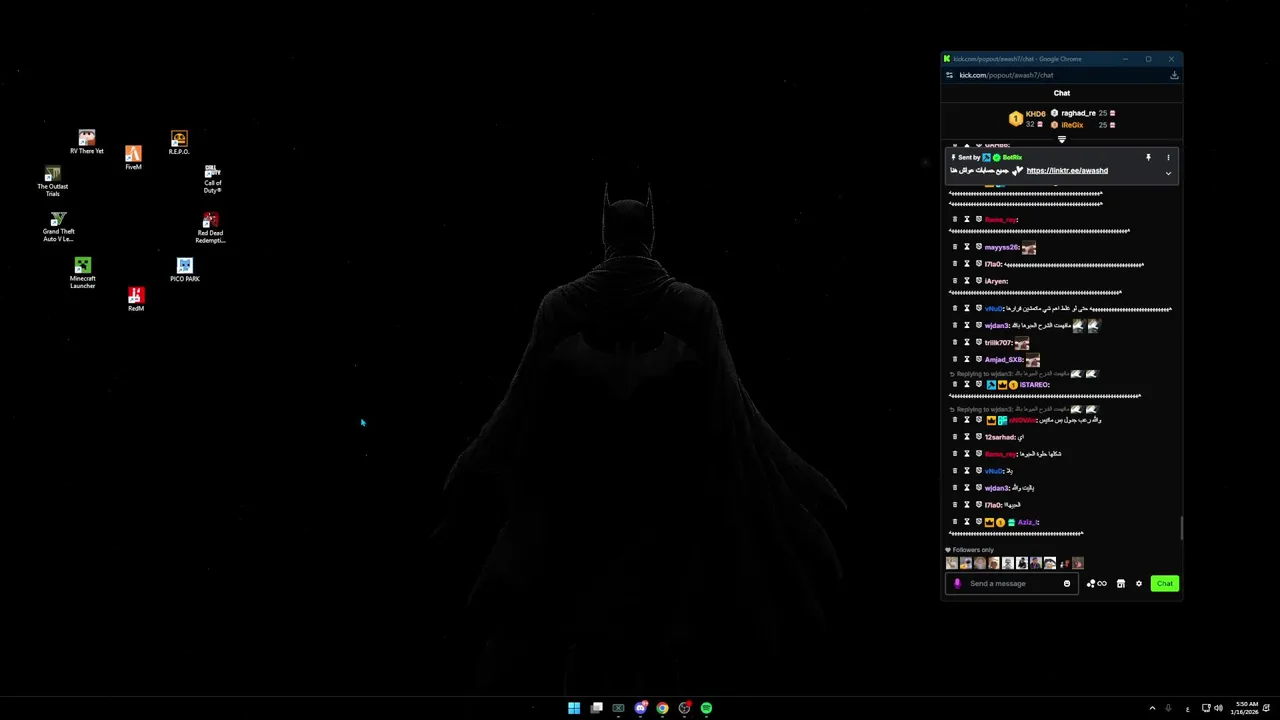Switch to Google Chrome in taskbar
The width and height of the screenshot is (1280, 720).
coord(662,708)
